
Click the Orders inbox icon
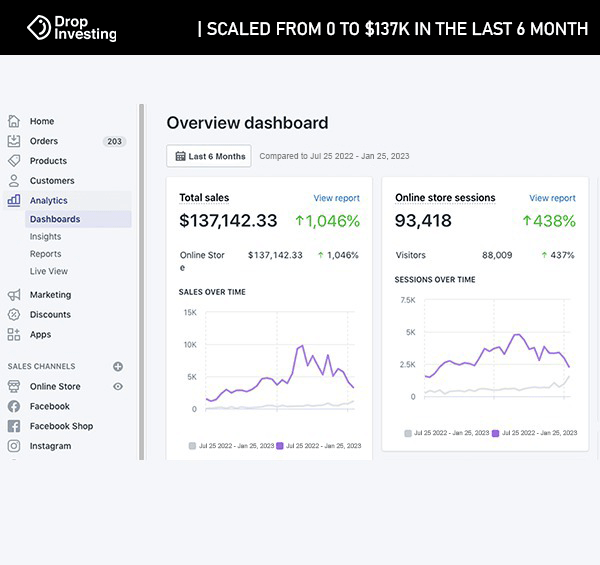click(14, 141)
